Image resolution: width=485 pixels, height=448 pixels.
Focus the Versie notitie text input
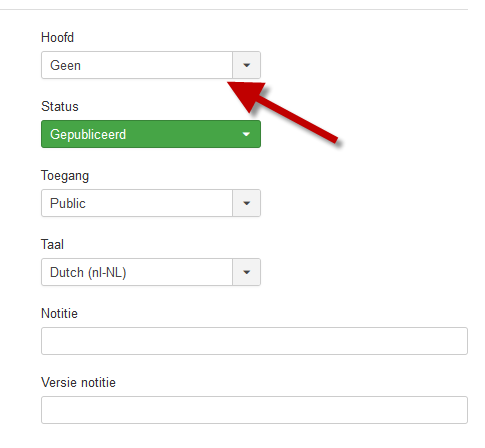[x=254, y=410]
